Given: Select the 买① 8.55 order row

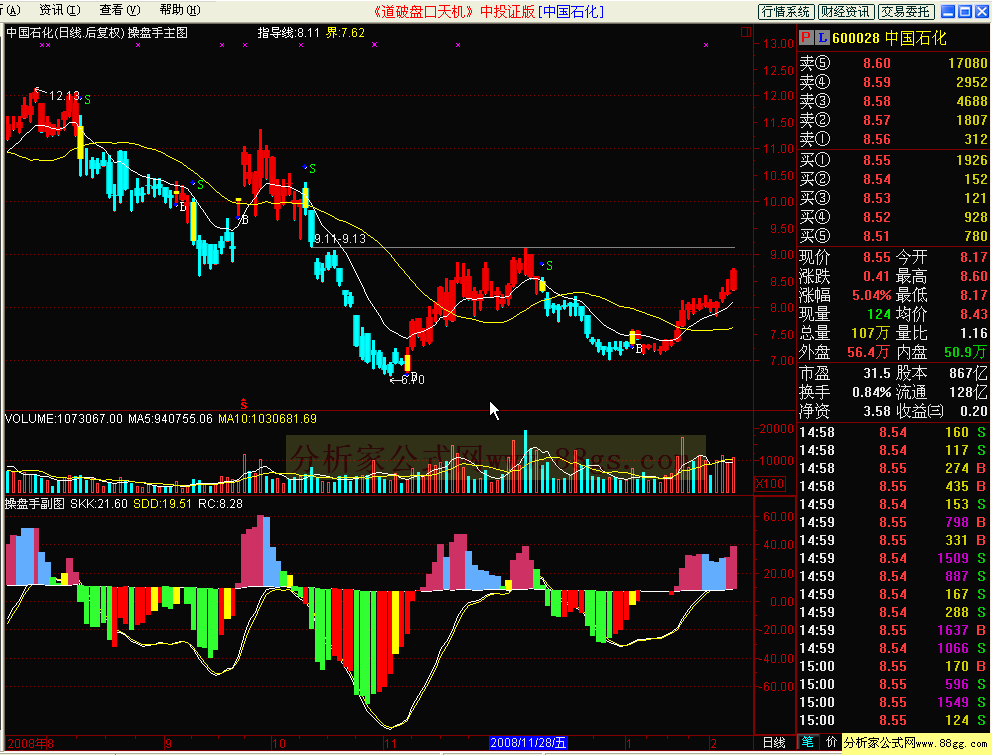Looking at the screenshot, I should (893, 160).
